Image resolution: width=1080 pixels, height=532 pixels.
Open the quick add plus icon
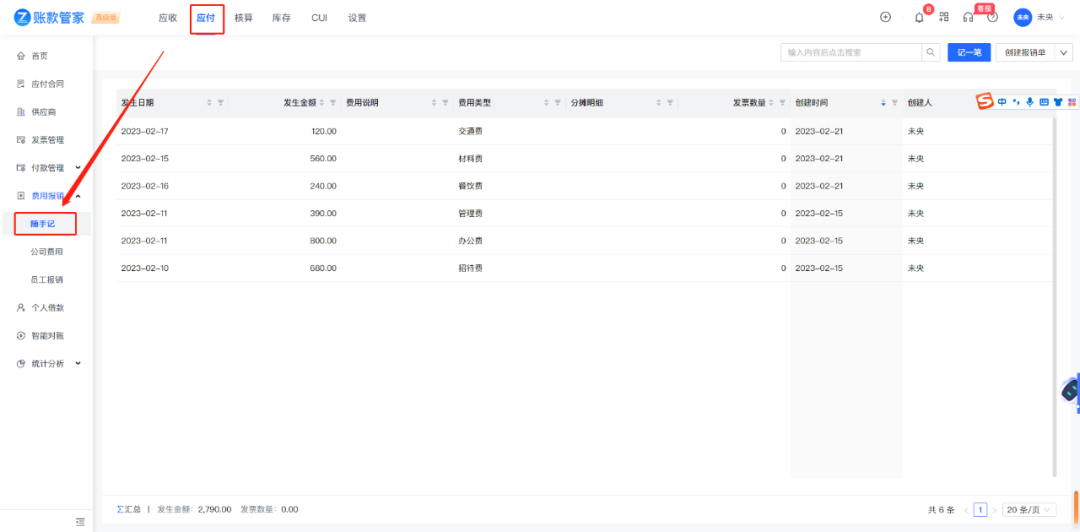pyautogui.click(x=886, y=17)
